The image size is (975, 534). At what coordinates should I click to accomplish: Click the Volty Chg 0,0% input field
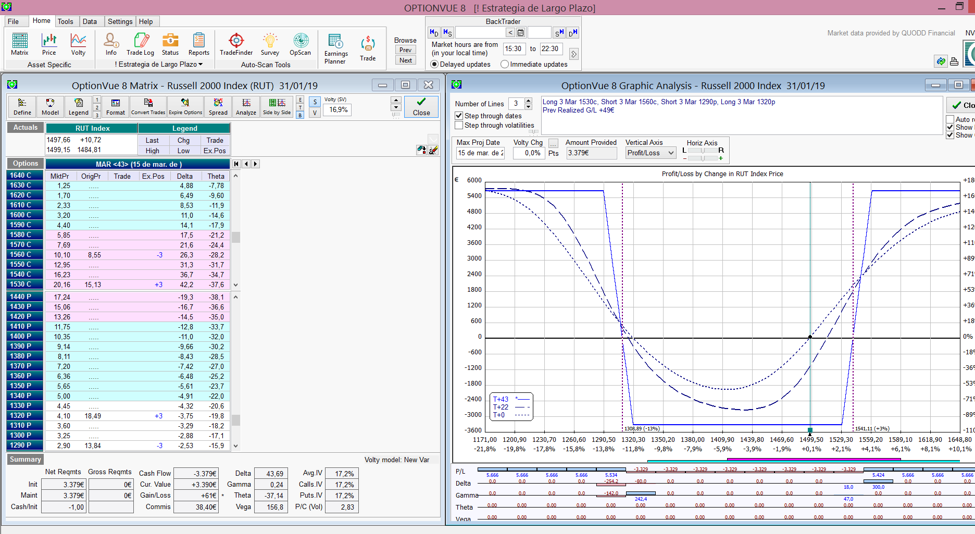point(529,153)
